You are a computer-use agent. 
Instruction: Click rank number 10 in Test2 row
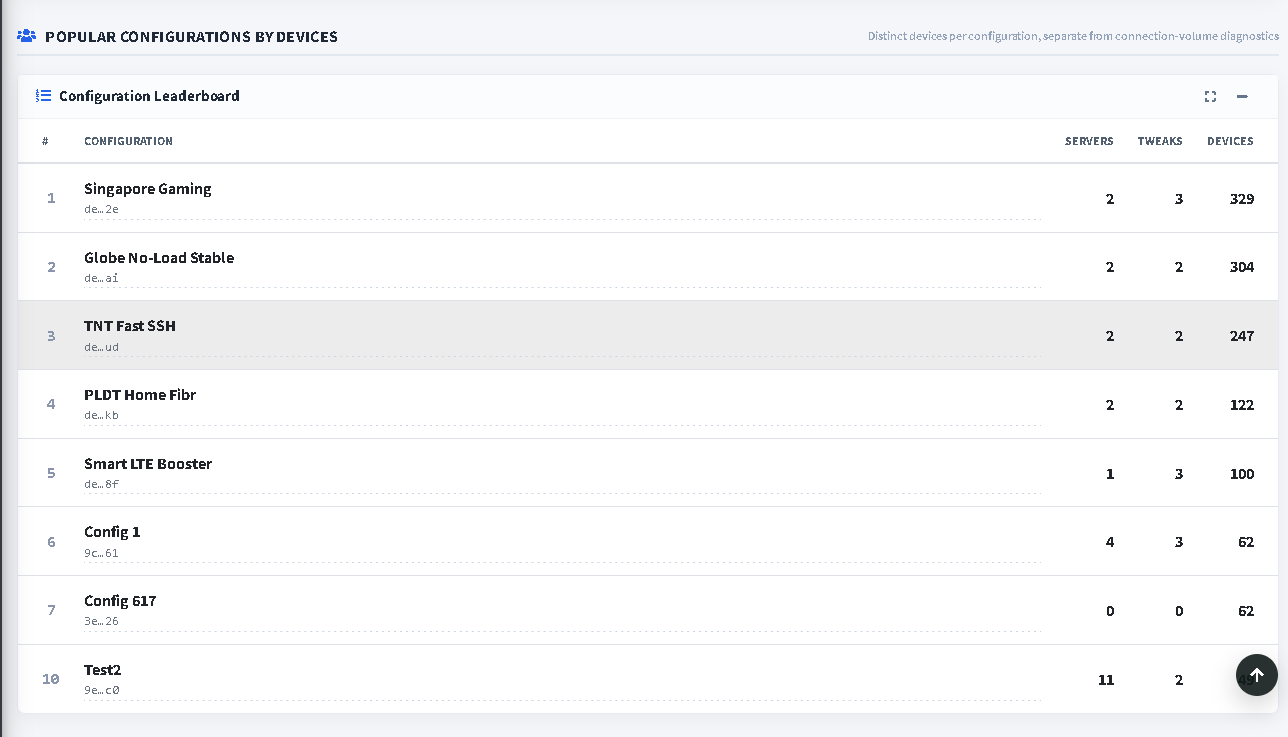click(51, 679)
